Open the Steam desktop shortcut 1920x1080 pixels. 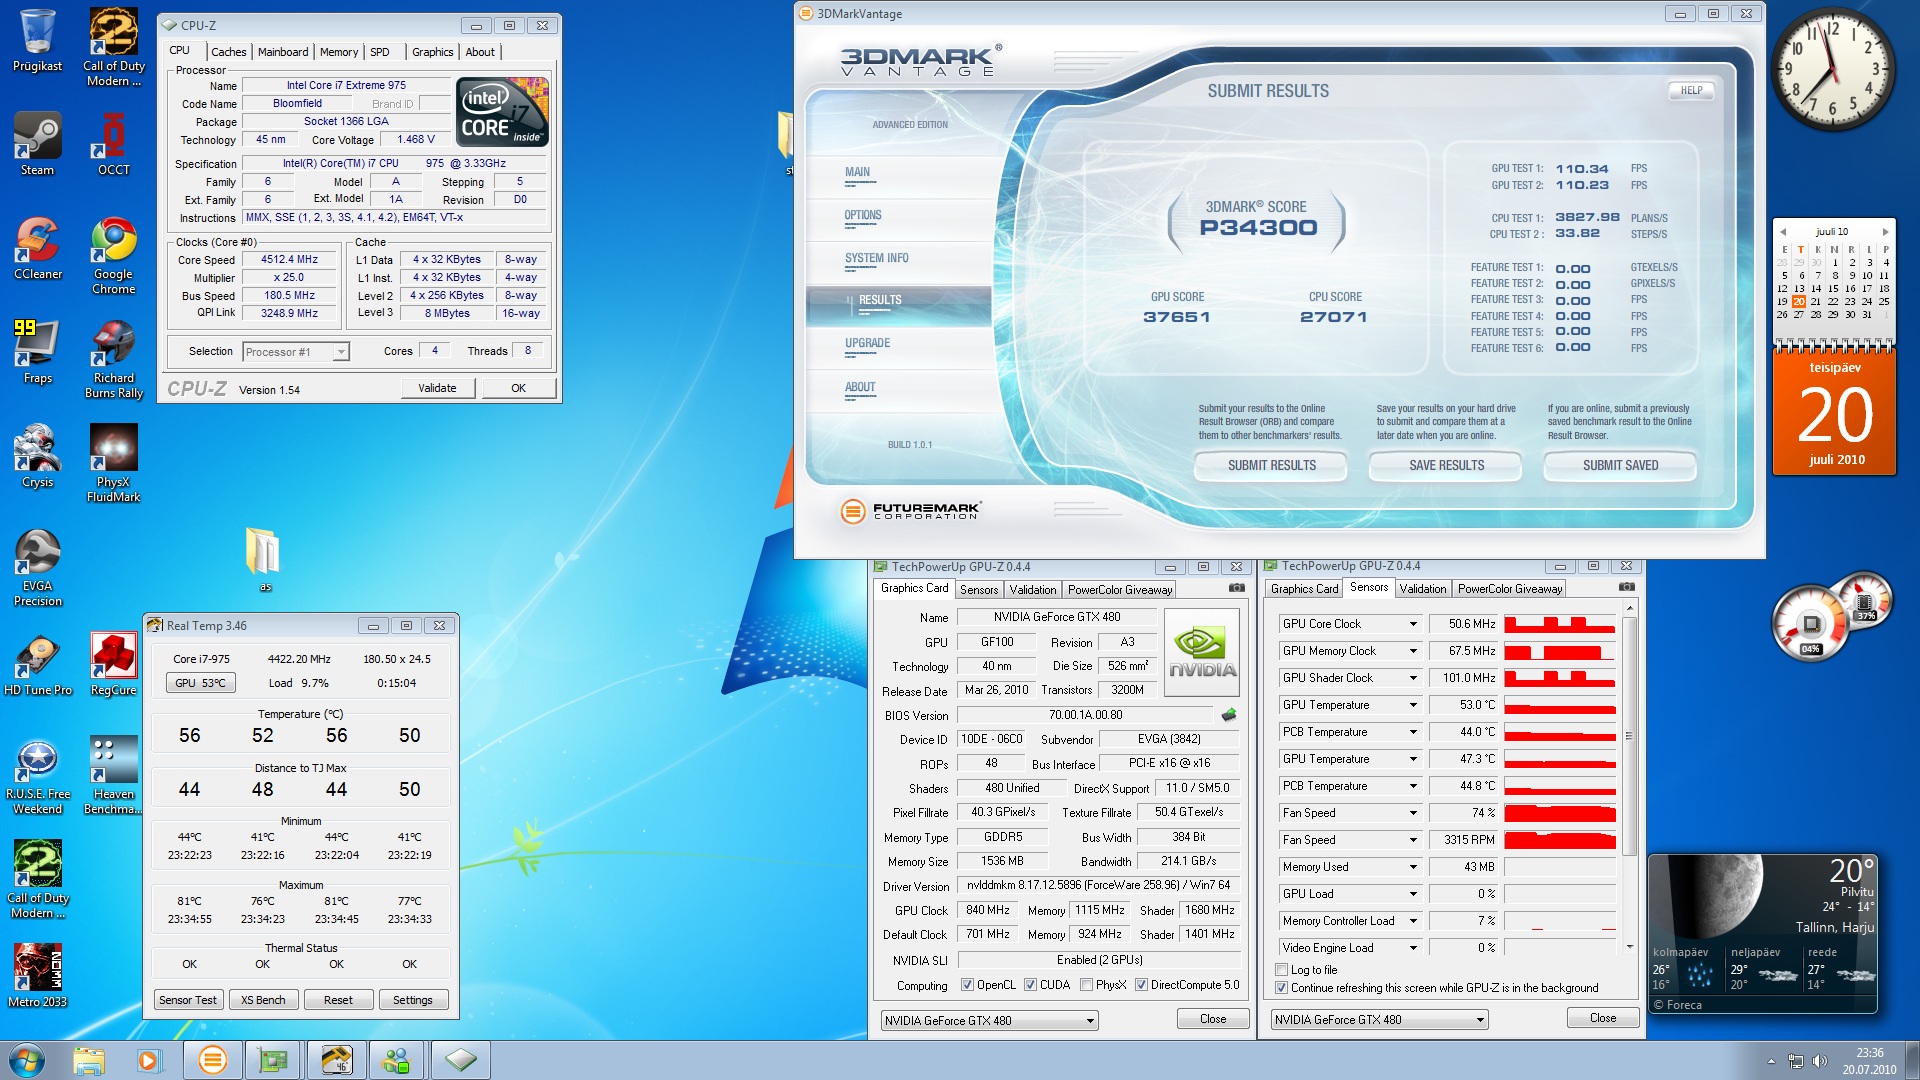click(38, 144)
